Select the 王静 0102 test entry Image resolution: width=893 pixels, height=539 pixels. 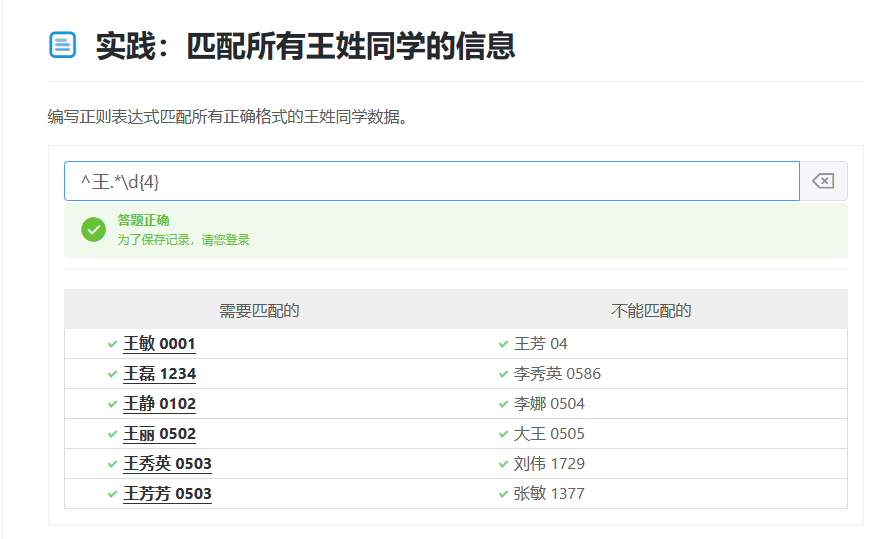tap(159, 404)
